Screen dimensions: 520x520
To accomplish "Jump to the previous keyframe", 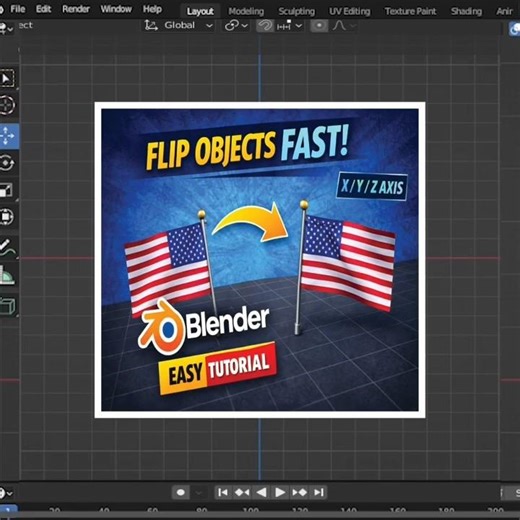I will (242, 492).
